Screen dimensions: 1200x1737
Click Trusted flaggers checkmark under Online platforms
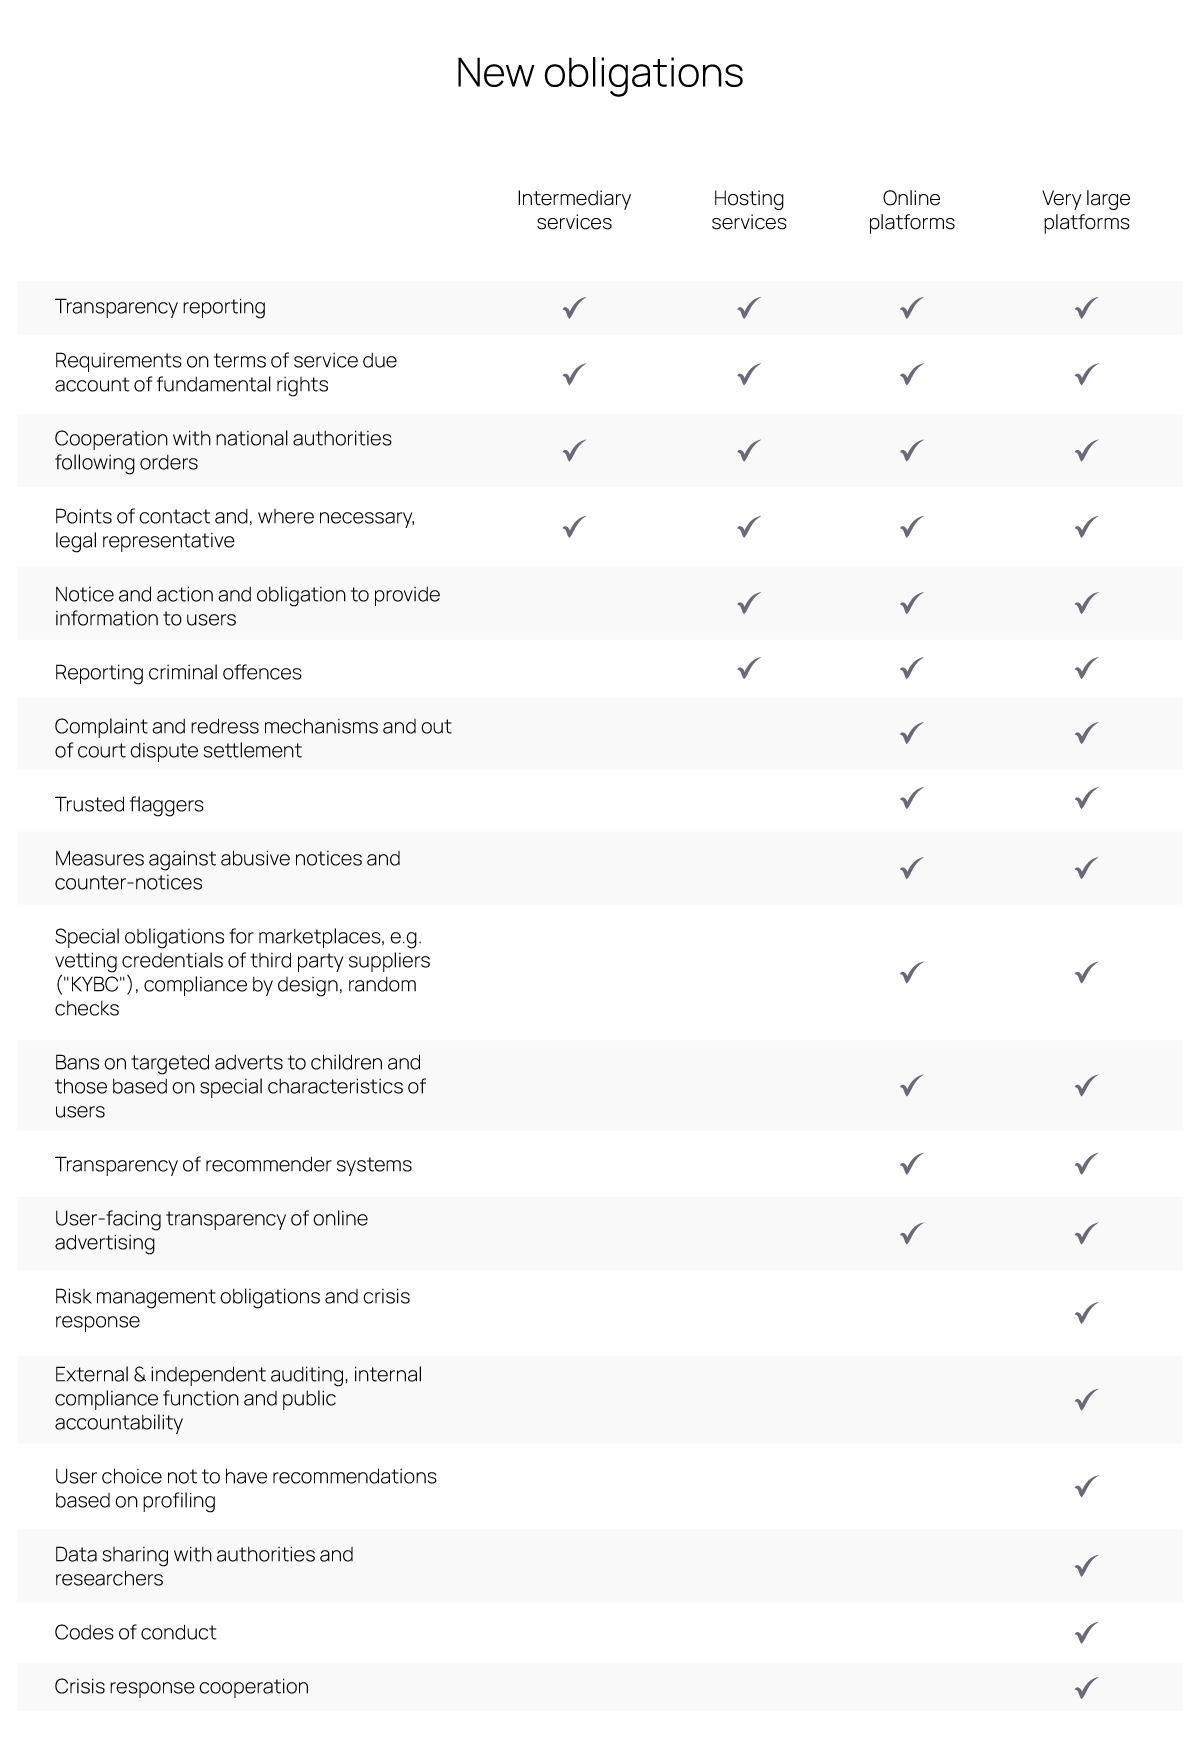coord(910,799)
